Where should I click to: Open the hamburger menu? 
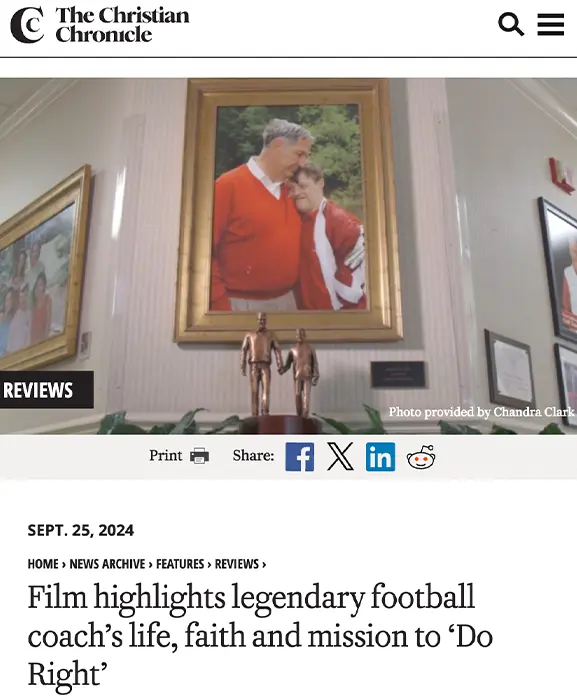tap(550, 24)
